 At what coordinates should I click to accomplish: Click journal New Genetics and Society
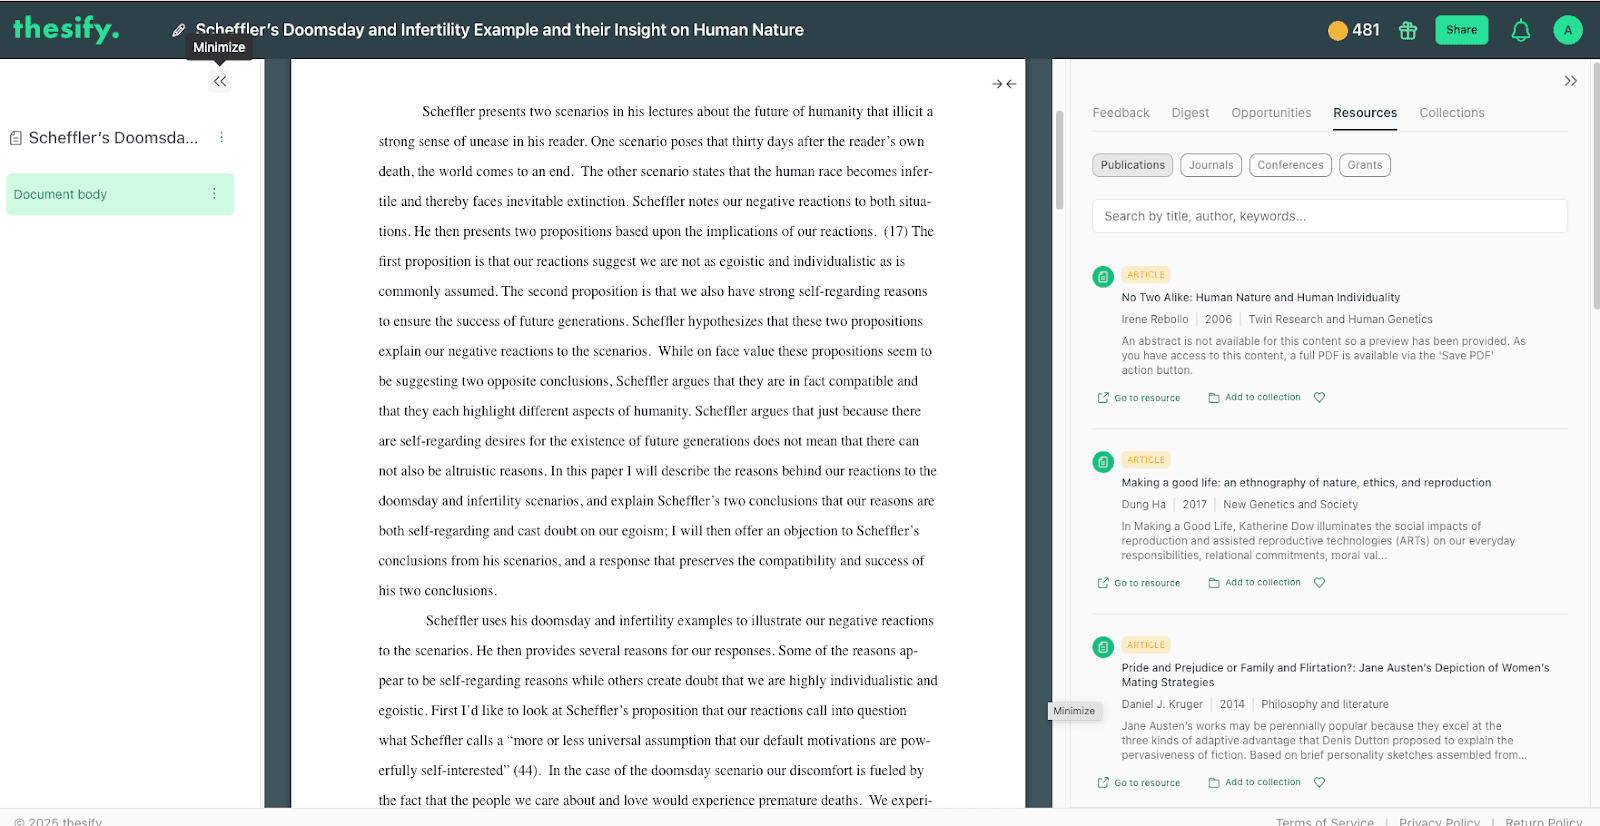click(1290, 505)
